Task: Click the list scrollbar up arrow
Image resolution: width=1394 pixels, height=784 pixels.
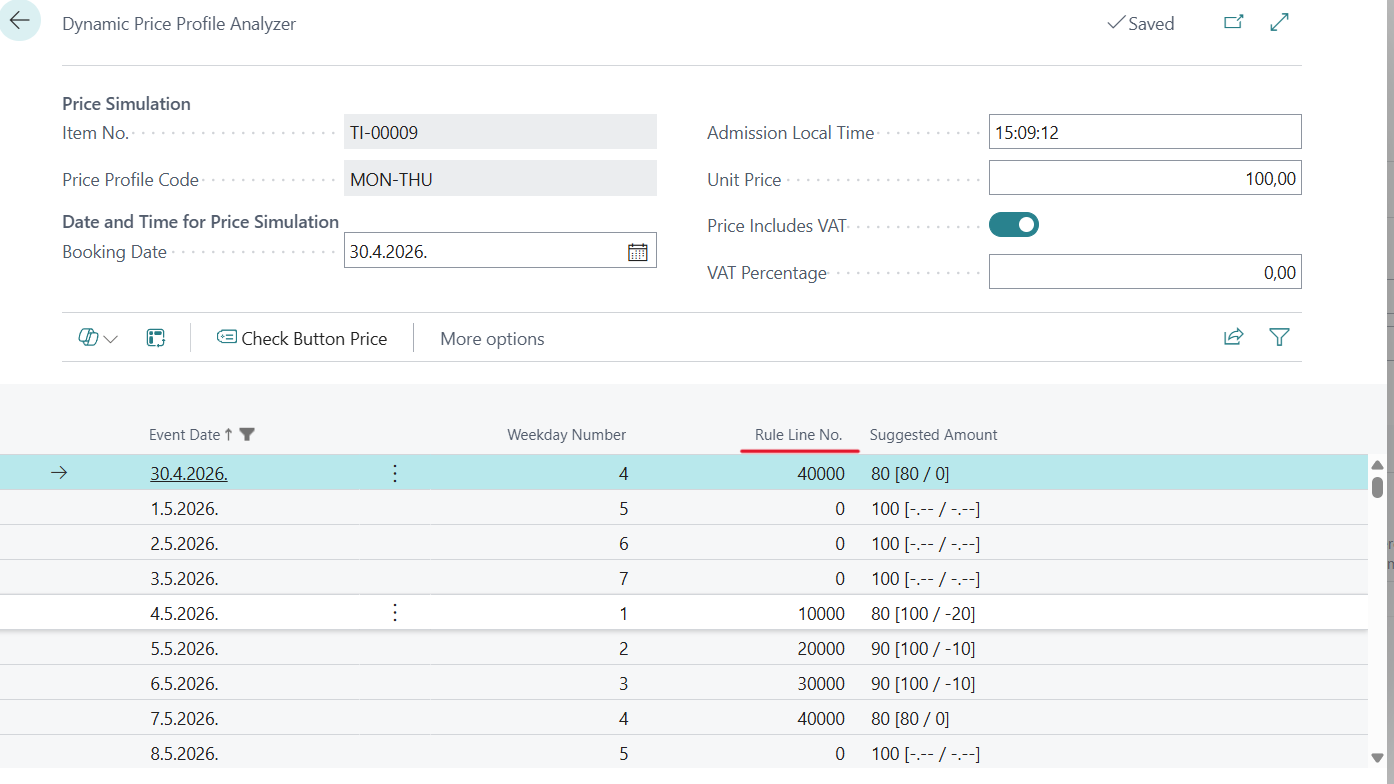Action: [1377, 465]
